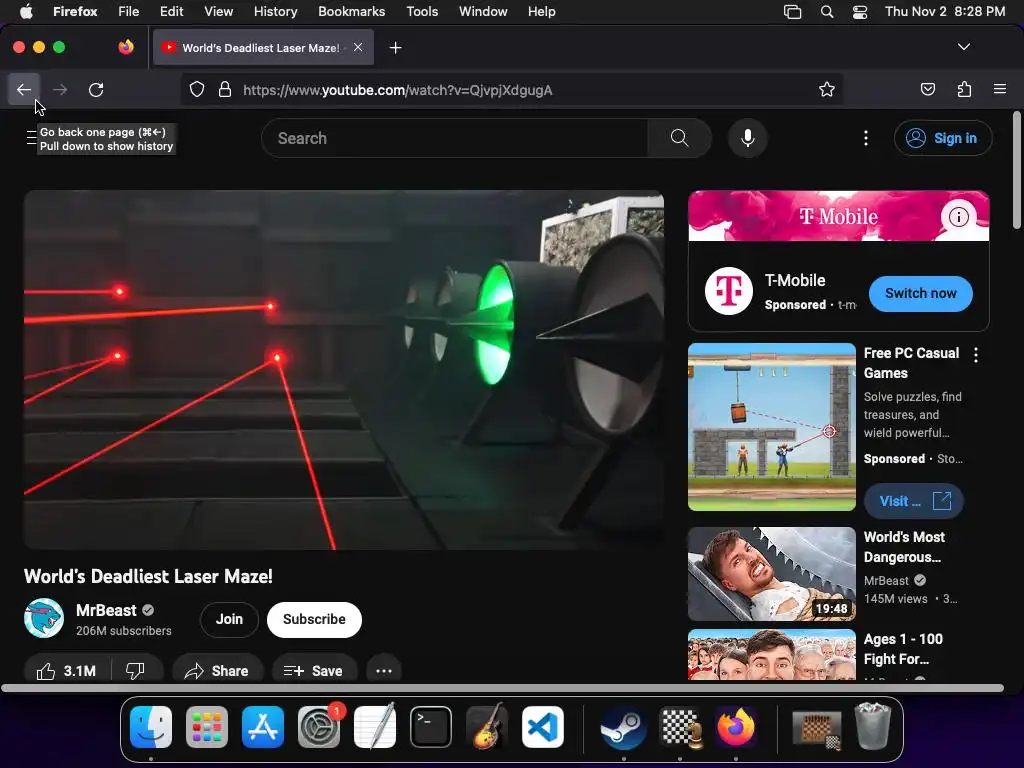Open Control Center in the menu bar

(x=860, y=11)
